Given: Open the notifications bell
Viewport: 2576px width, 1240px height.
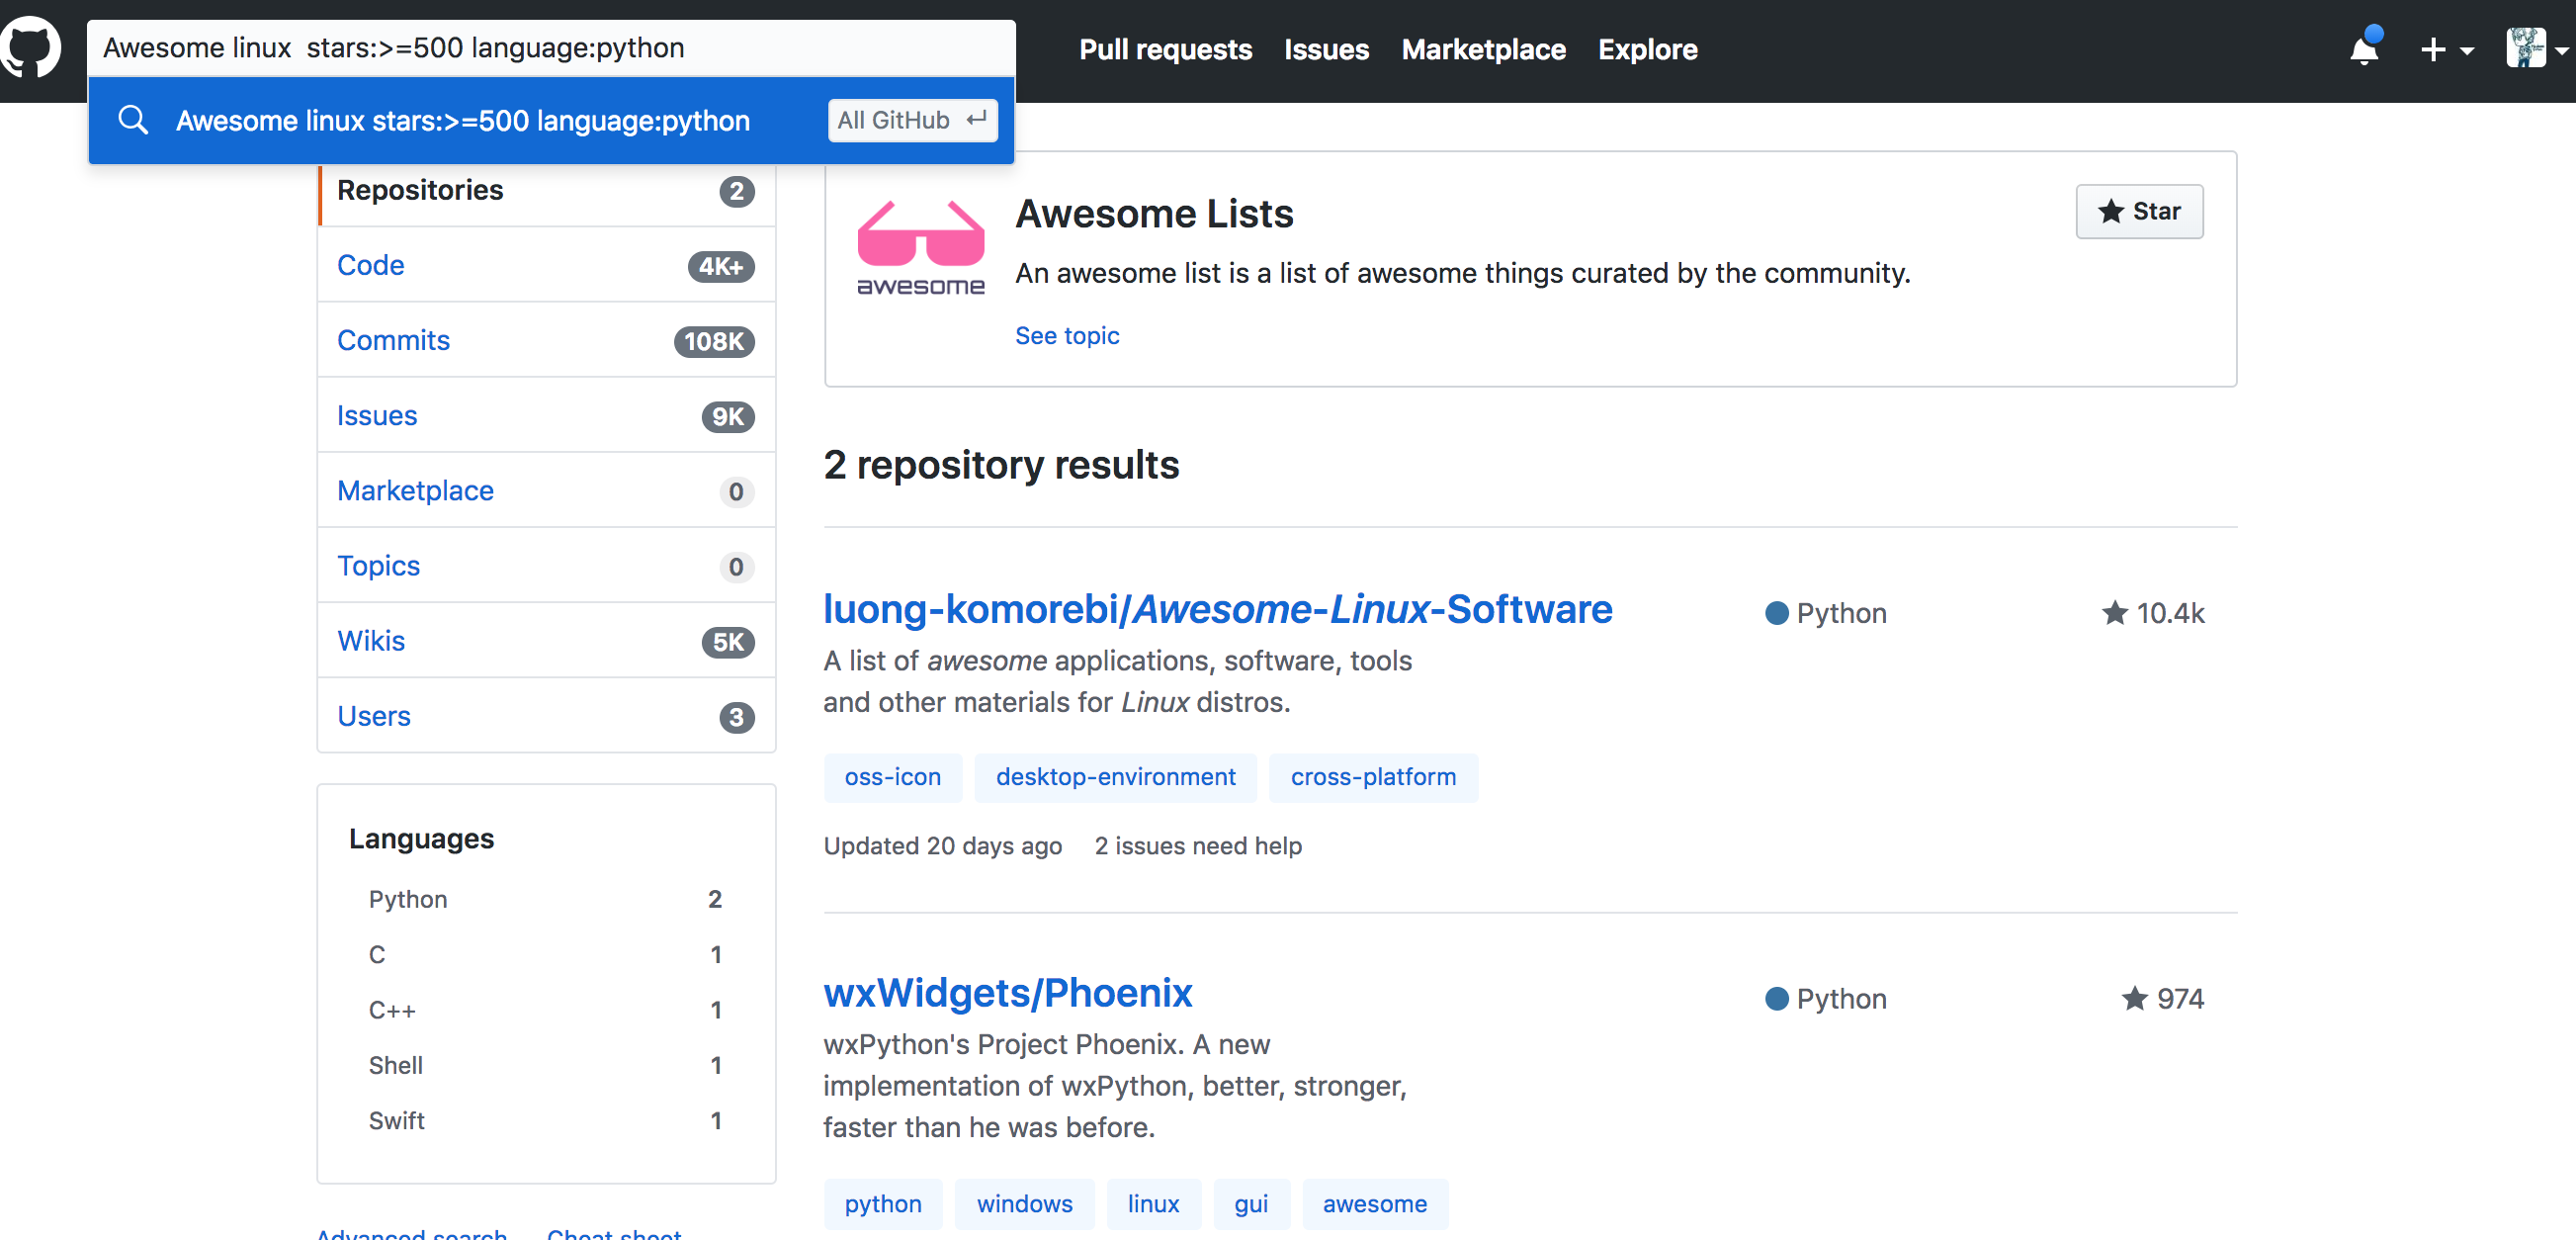Looking at the screenshot, I should [x=2364, y=49].
